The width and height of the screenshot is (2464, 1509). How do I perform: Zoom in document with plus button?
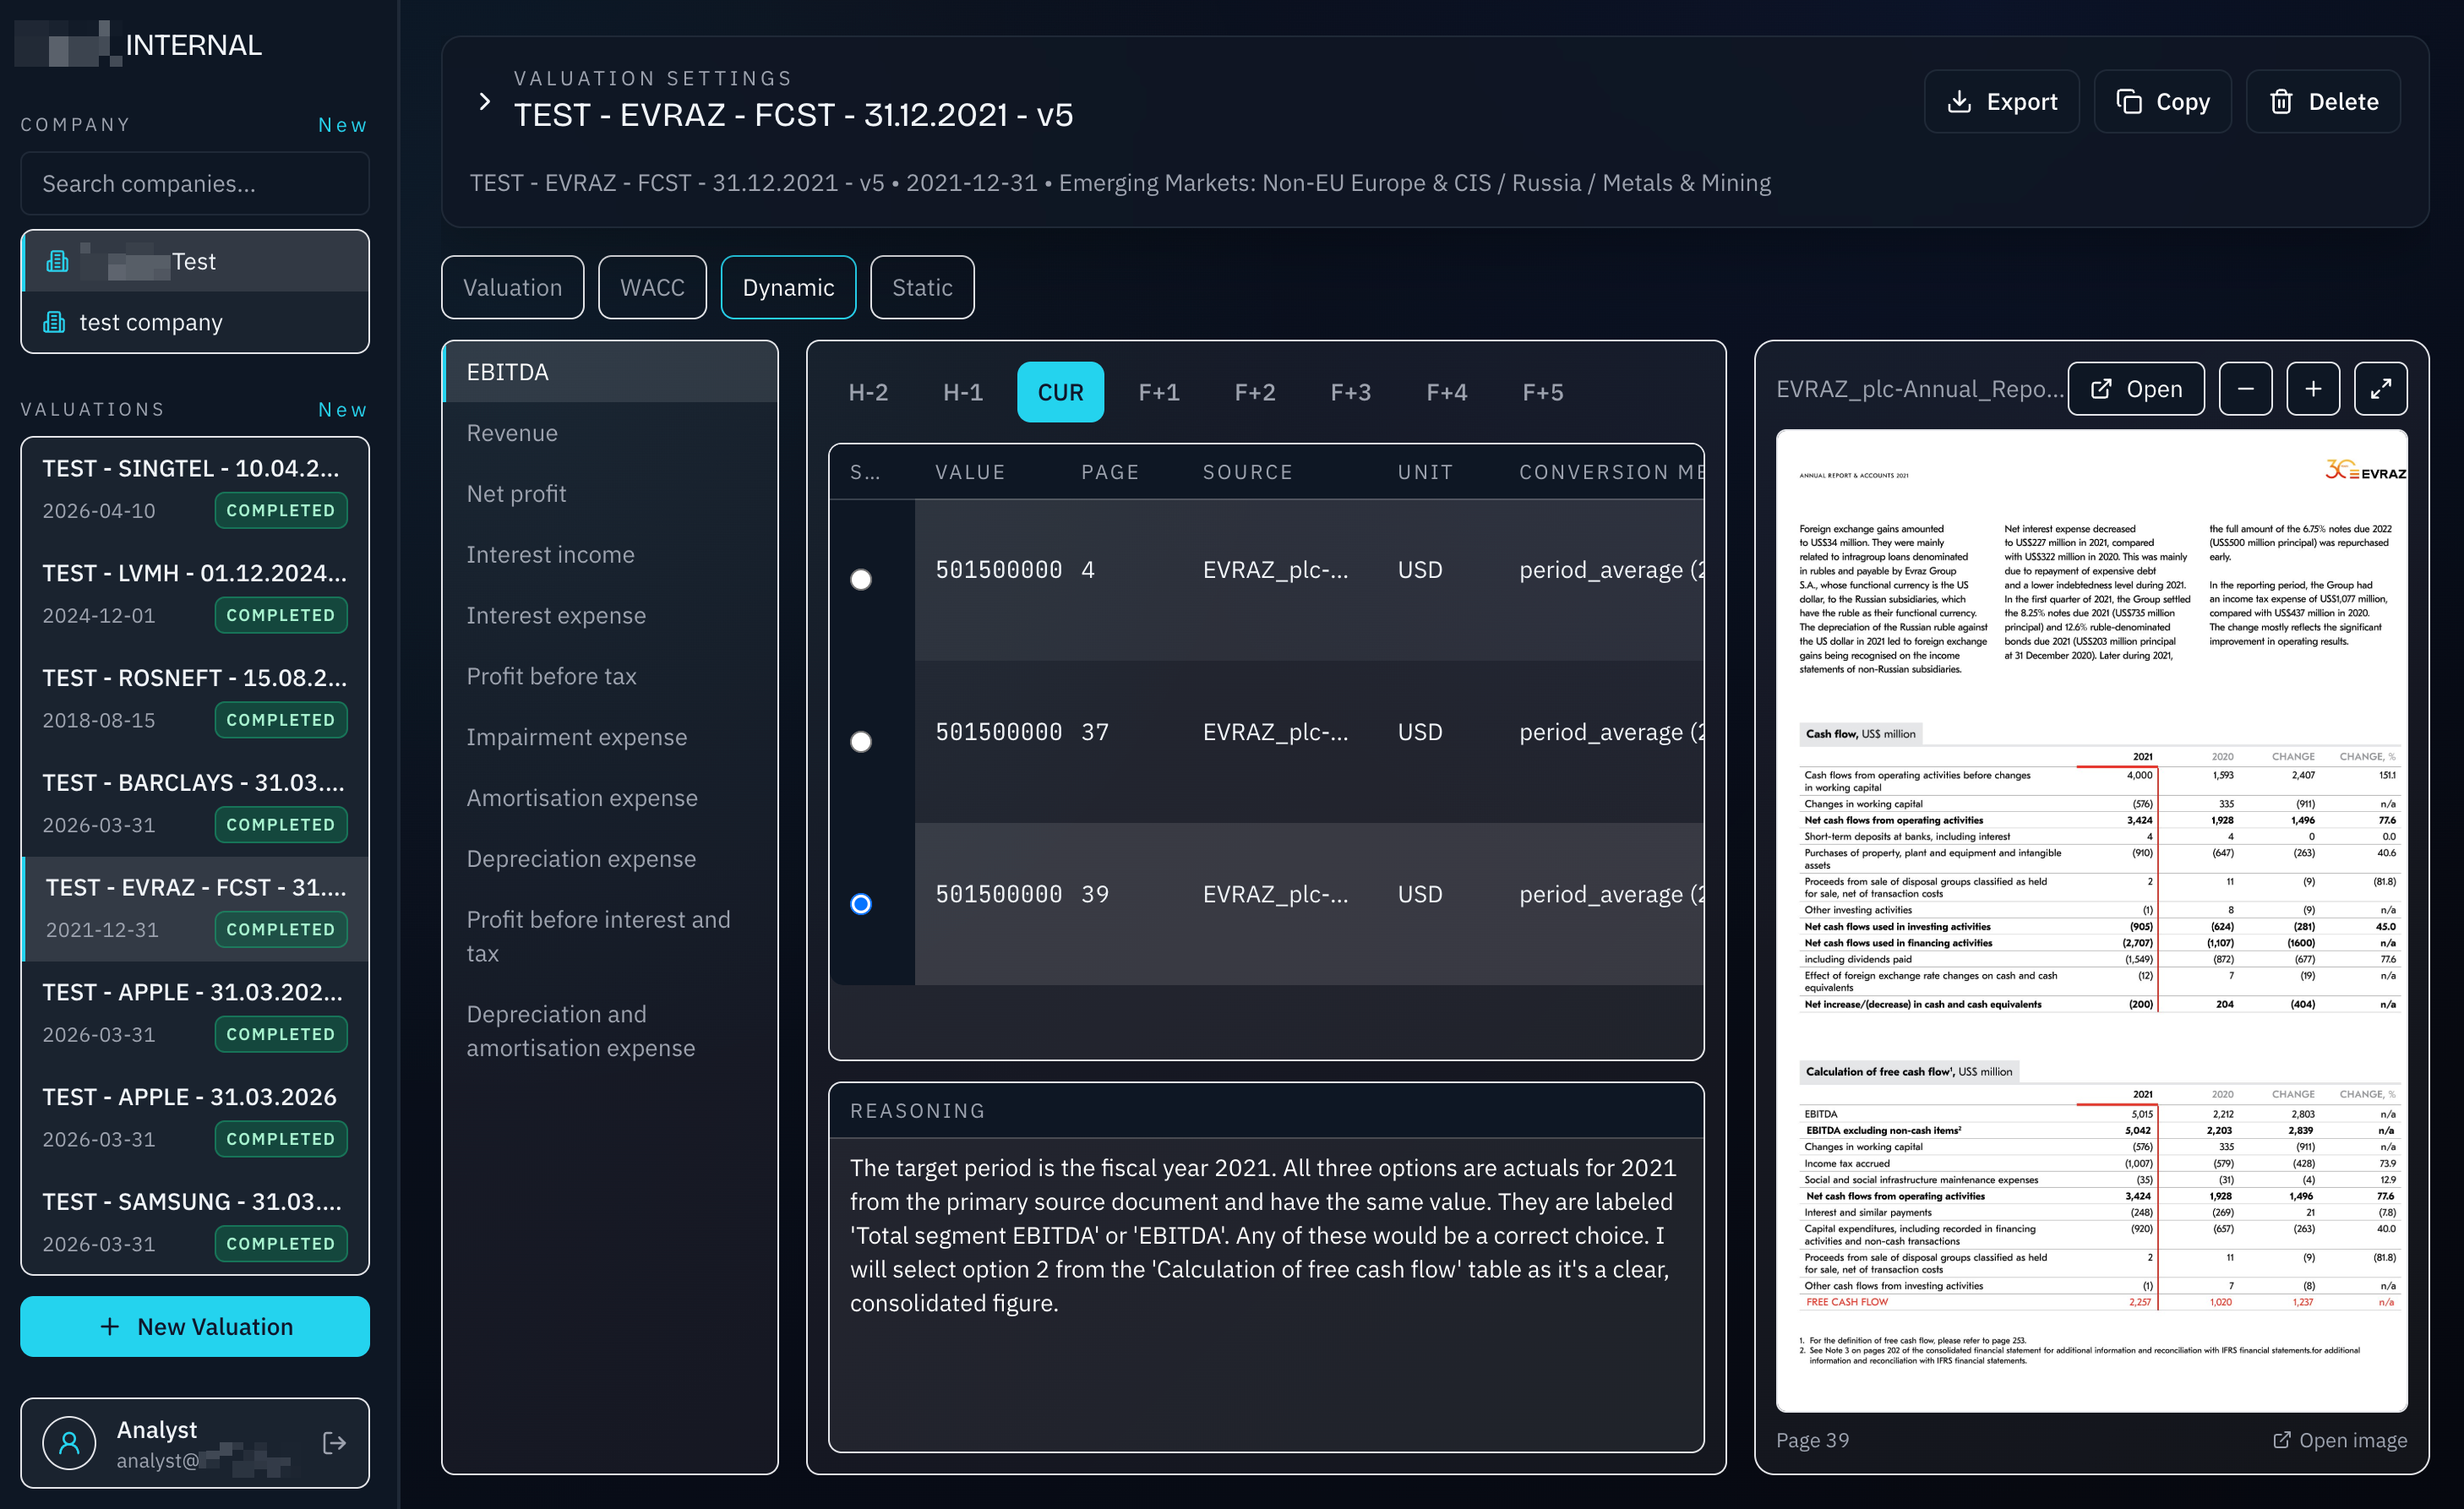point(2312,389)
